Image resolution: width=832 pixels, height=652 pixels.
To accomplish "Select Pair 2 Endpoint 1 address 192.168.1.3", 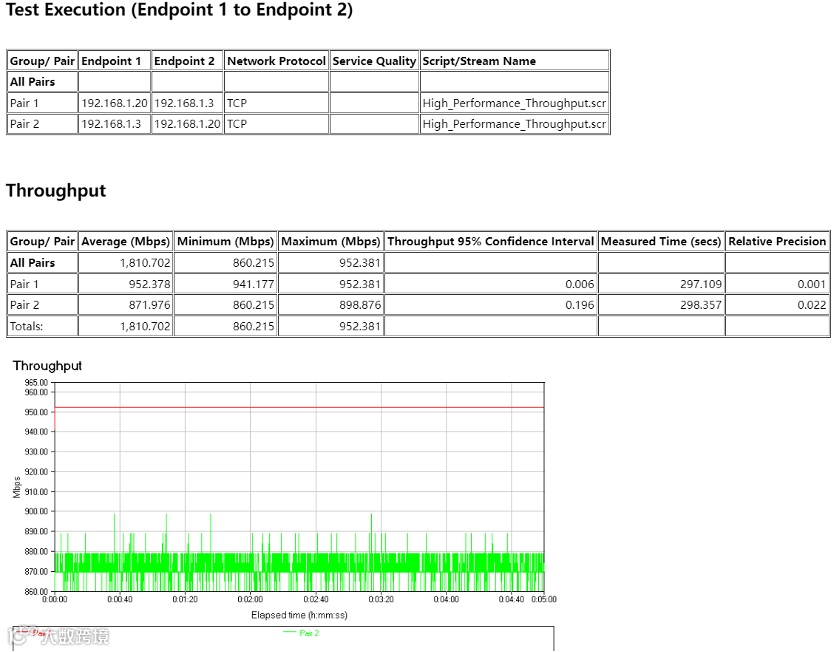I will (x=111, y=124).
